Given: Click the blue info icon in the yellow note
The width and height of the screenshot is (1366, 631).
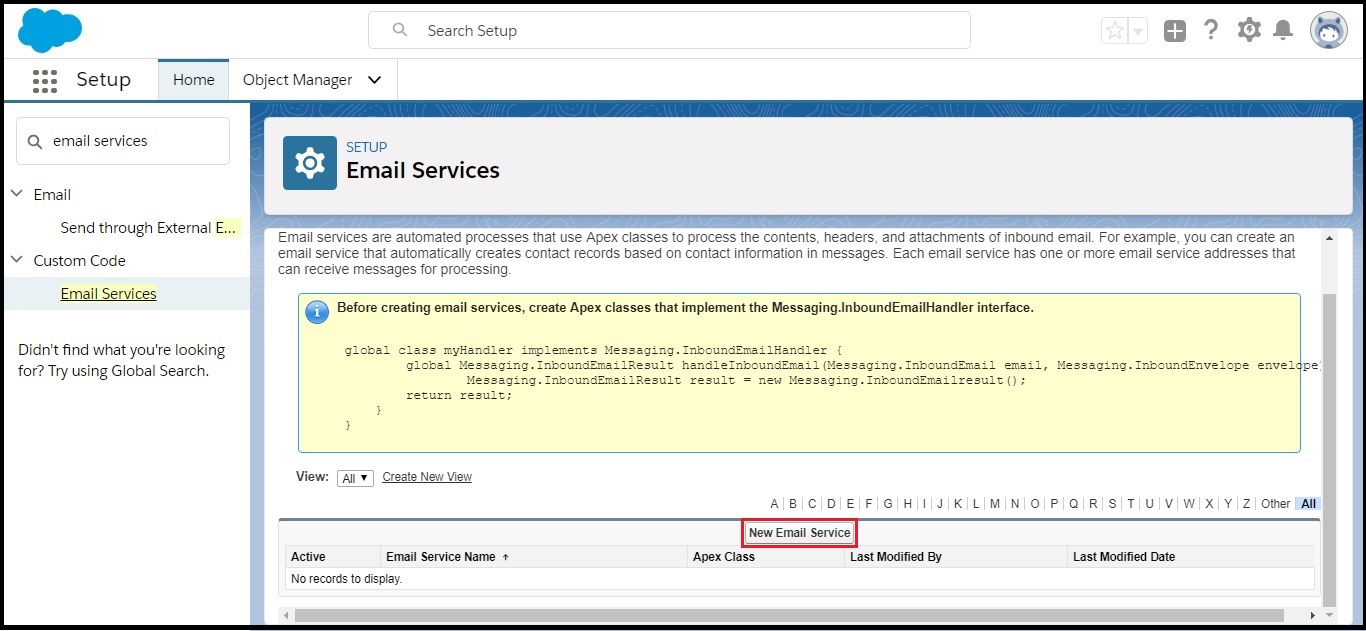Looking at the screenshot, I should click(316, 312).
